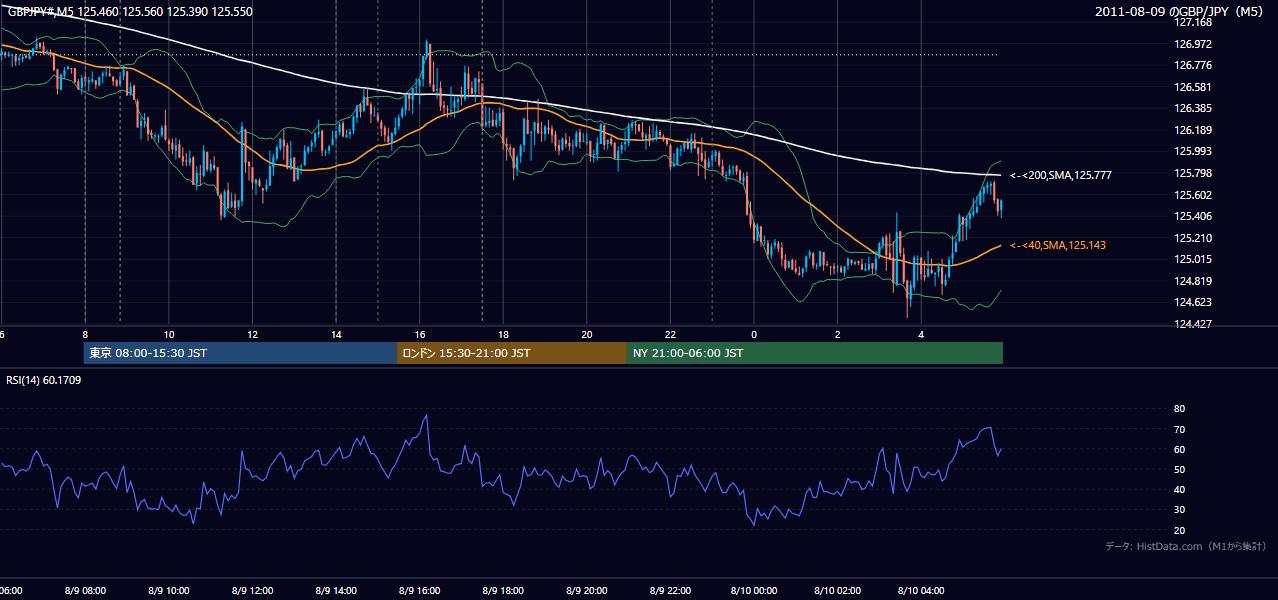Viewport: 1278px width, 600px height.
Task: Select hour label 10 under the price chart
Action: [169, 334]
